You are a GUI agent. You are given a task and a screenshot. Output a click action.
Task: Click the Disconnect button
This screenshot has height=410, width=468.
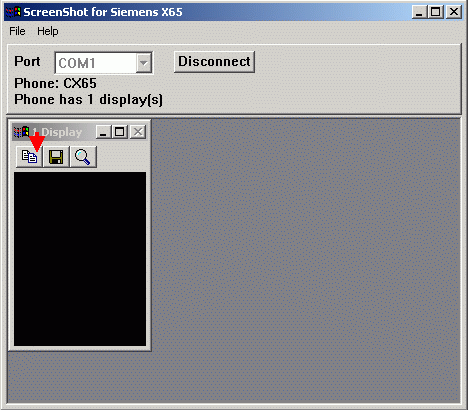point(214,62)
